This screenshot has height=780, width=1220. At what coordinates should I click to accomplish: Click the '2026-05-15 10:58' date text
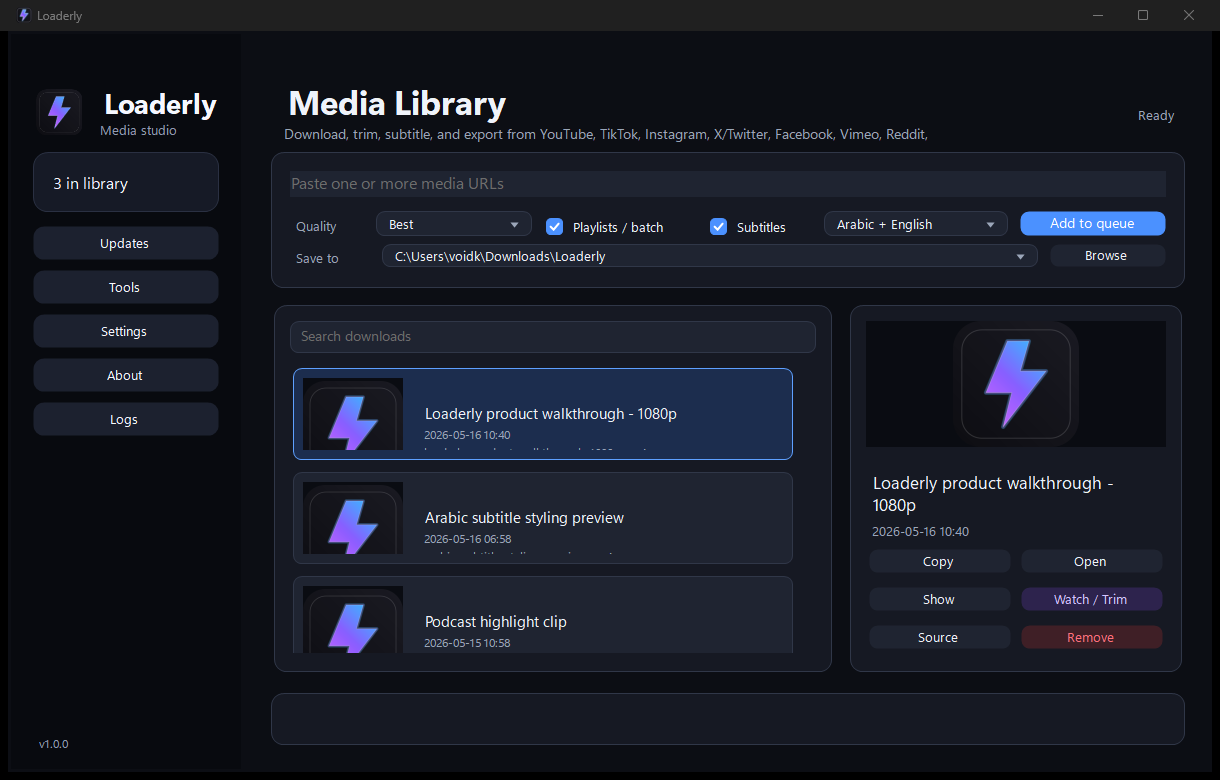pos(467,643)
